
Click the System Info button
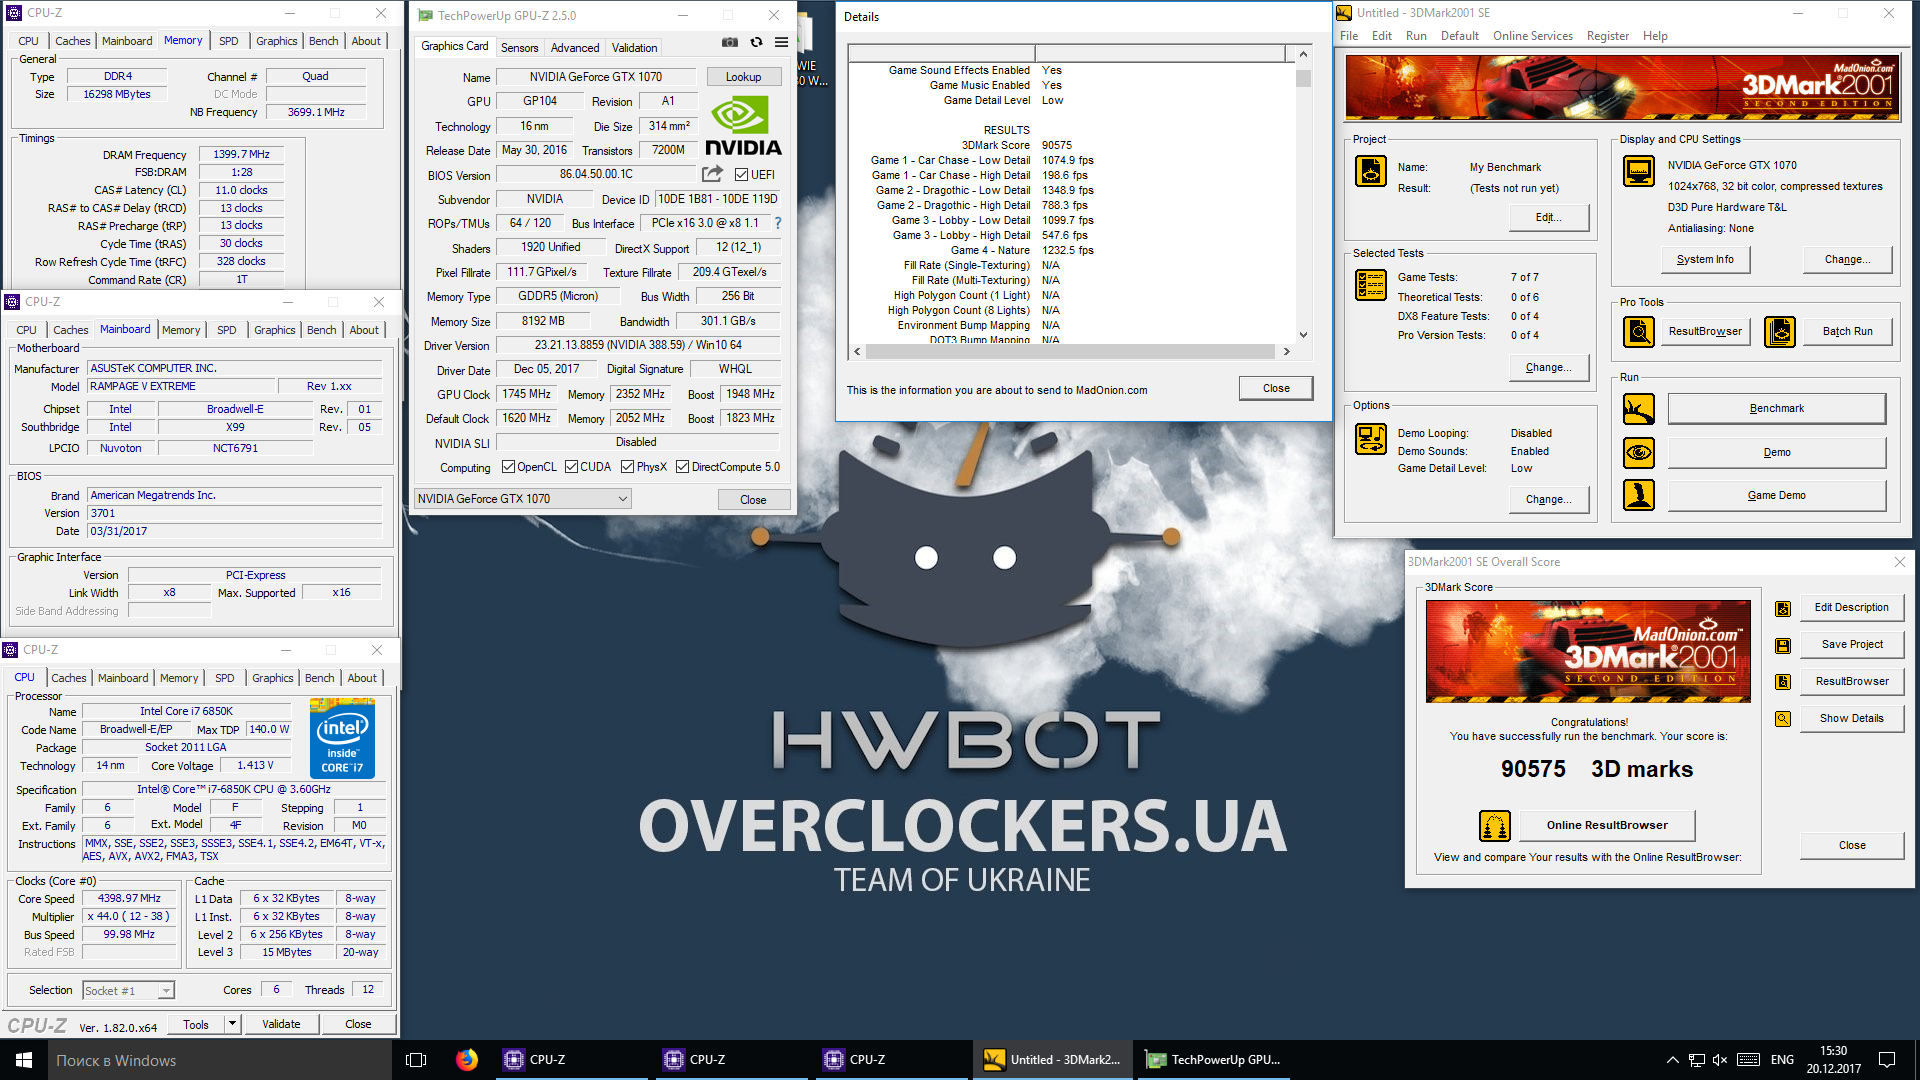point(1705,259)
